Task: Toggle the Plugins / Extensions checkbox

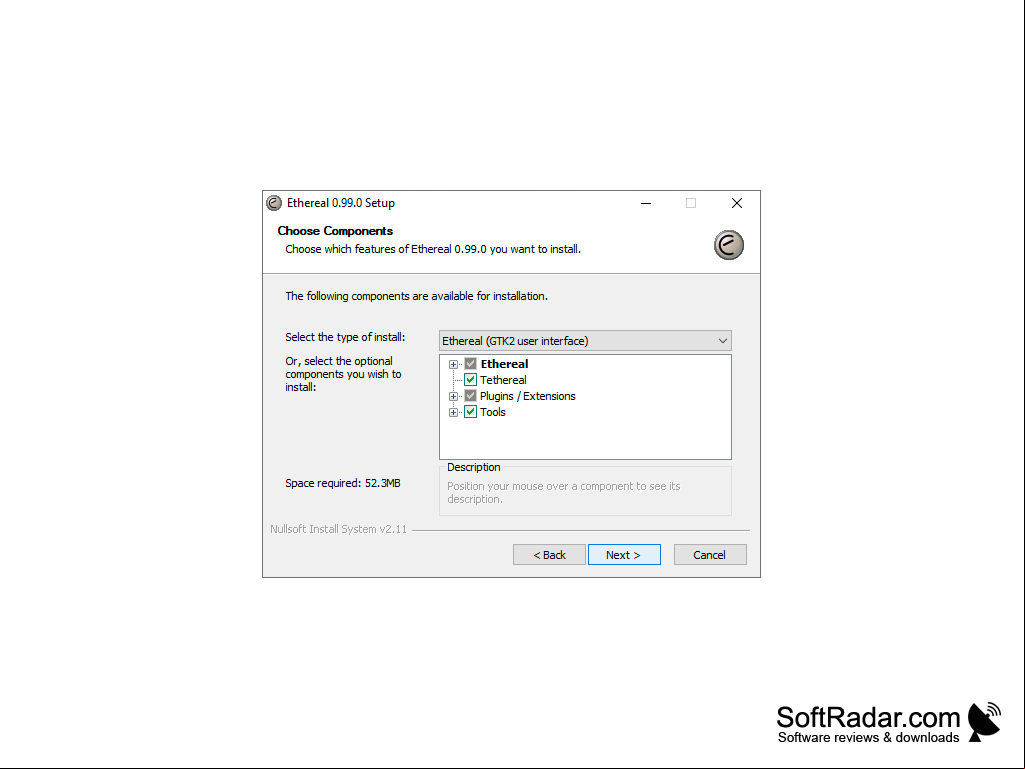Action: click(x=470, y=396)
